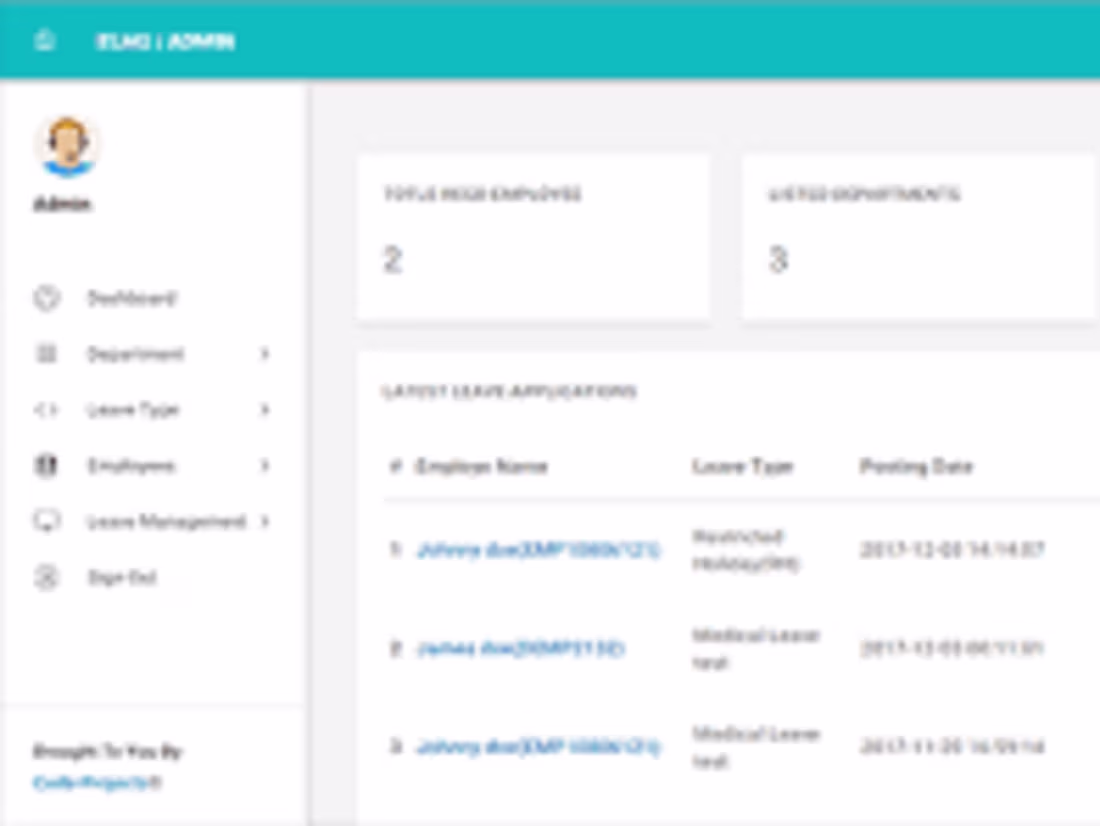1100x826 pixels.
Task: Expand the Department submenu chevron
Action: 264,354
